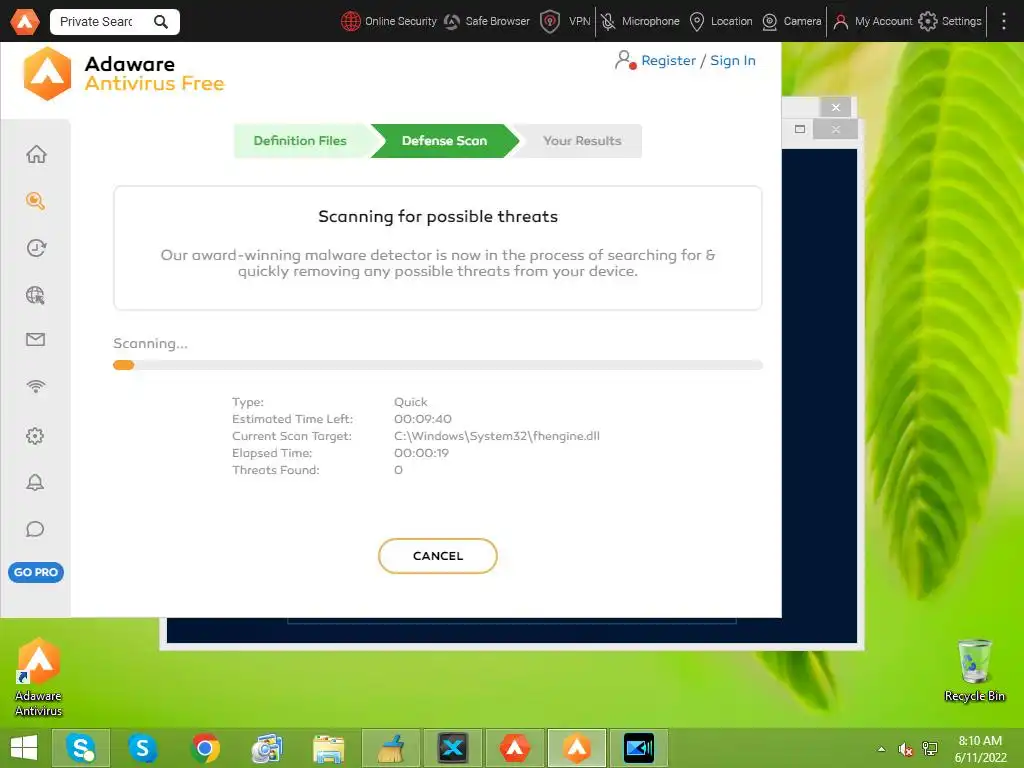Open My Account in top toolbar
The image size is (1024, 768).
[x=872, y=22]
